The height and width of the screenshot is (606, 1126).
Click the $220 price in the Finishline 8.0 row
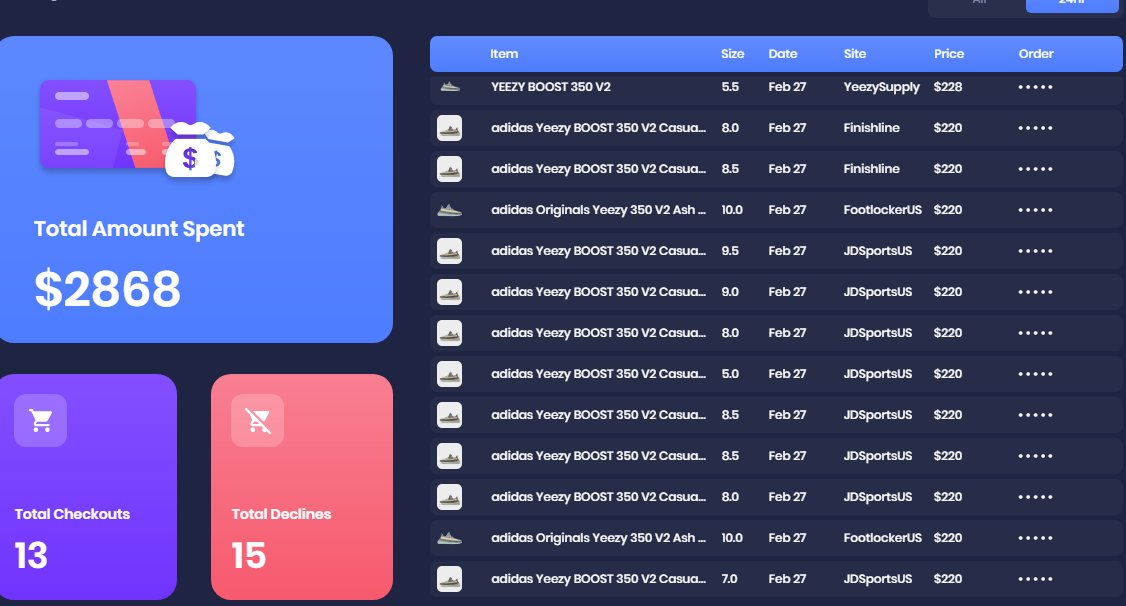click(x=948, y=128)
